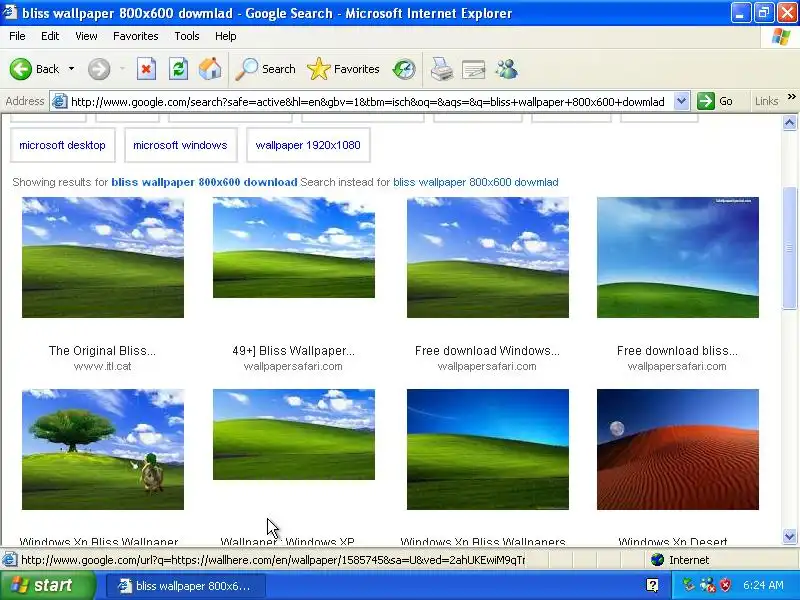Click the 6:24 AM system clock
Viewport: 800px width, 600px height.
(763, 585)
